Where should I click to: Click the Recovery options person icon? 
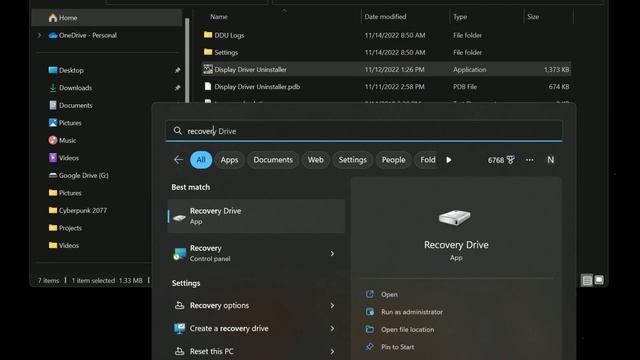[179, 305]
